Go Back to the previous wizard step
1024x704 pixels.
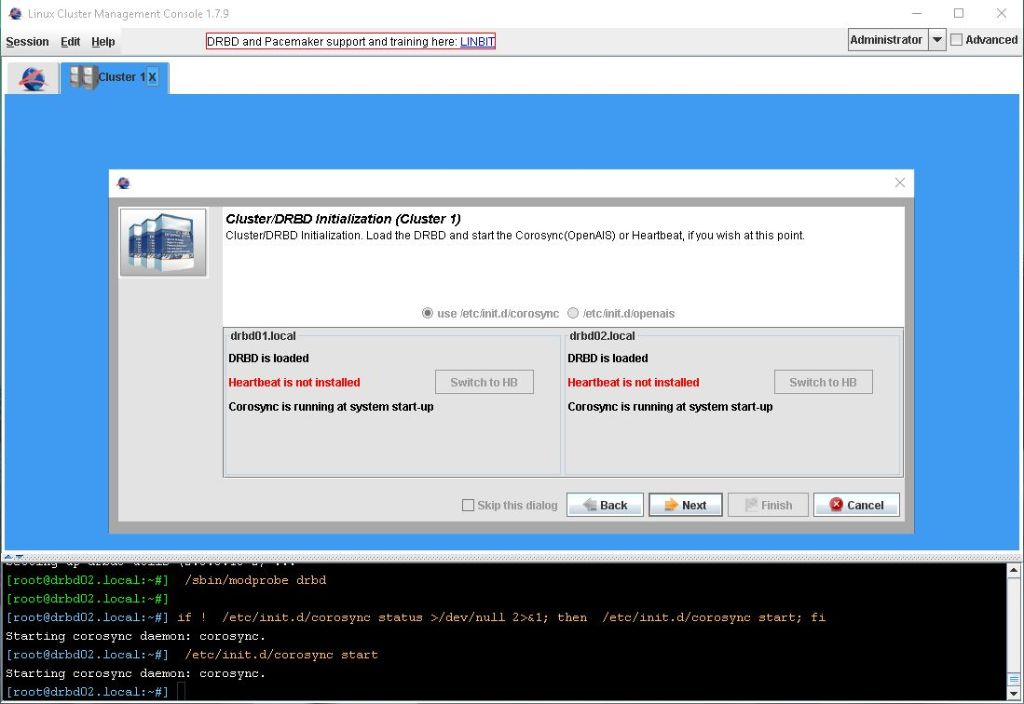point(605,505)
